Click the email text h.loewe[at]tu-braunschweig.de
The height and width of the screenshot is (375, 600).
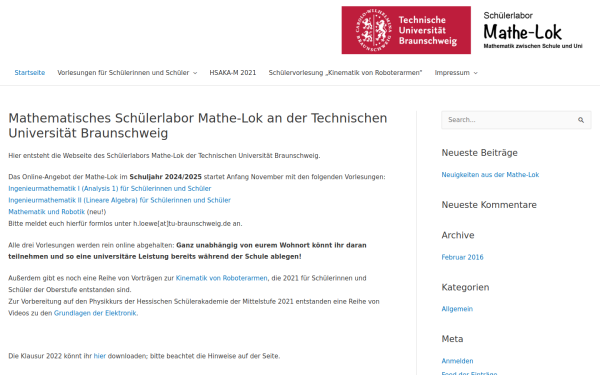pyautogui.click(x=182, y=223)
